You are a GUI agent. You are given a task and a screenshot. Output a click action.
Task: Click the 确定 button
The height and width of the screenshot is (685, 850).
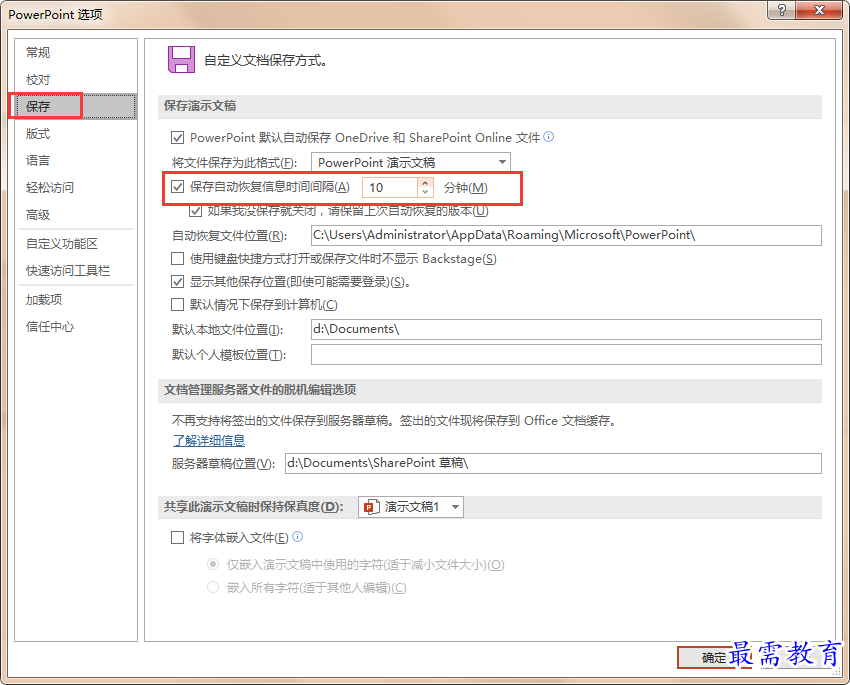(x=713, y=657)
